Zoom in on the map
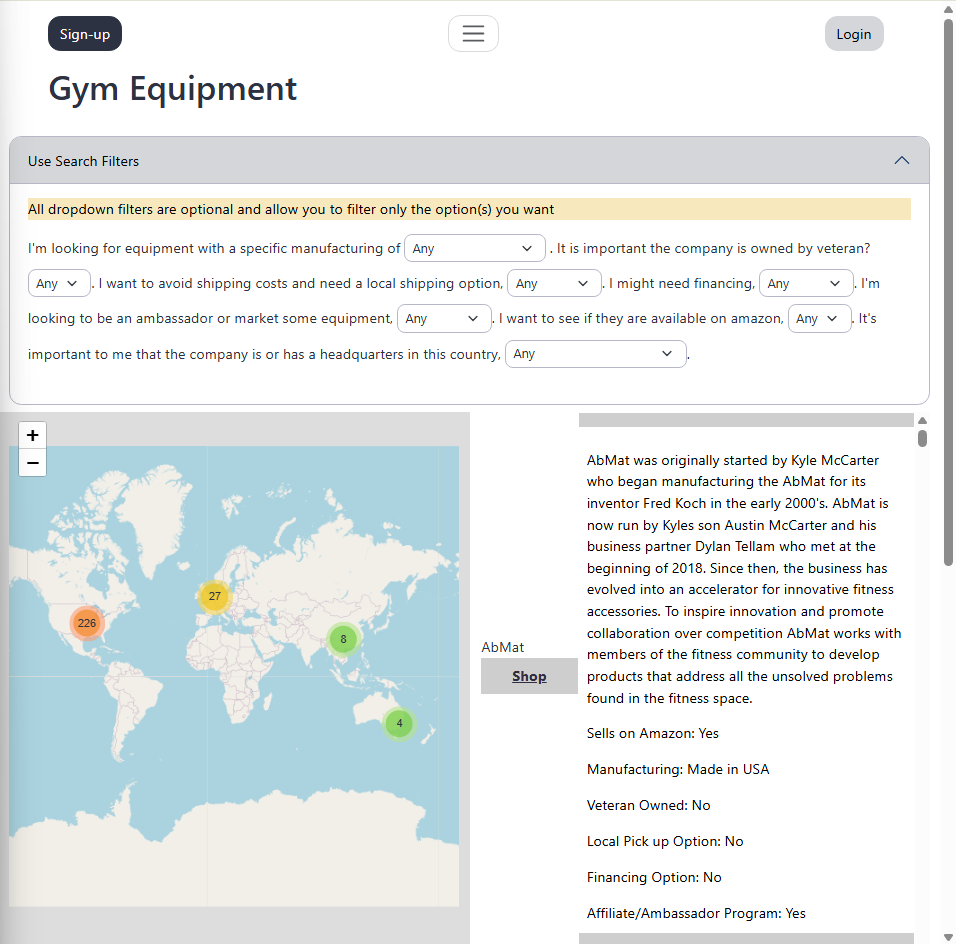956x944 pixels. pyautogui.click(x=33, y=435)
